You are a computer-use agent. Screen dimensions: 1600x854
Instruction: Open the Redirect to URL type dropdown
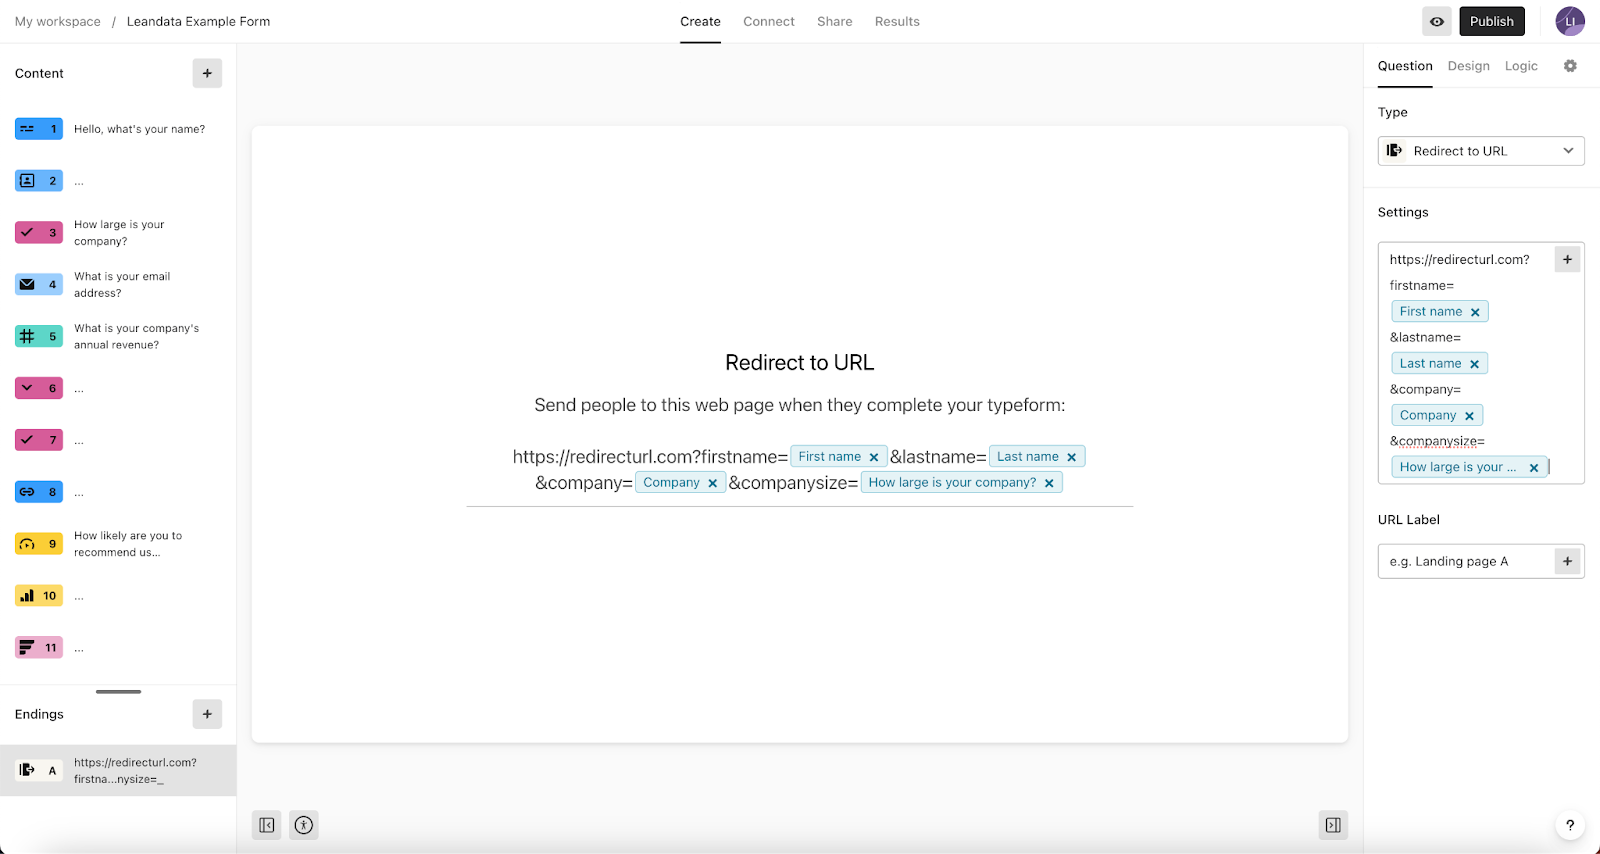1481,151
